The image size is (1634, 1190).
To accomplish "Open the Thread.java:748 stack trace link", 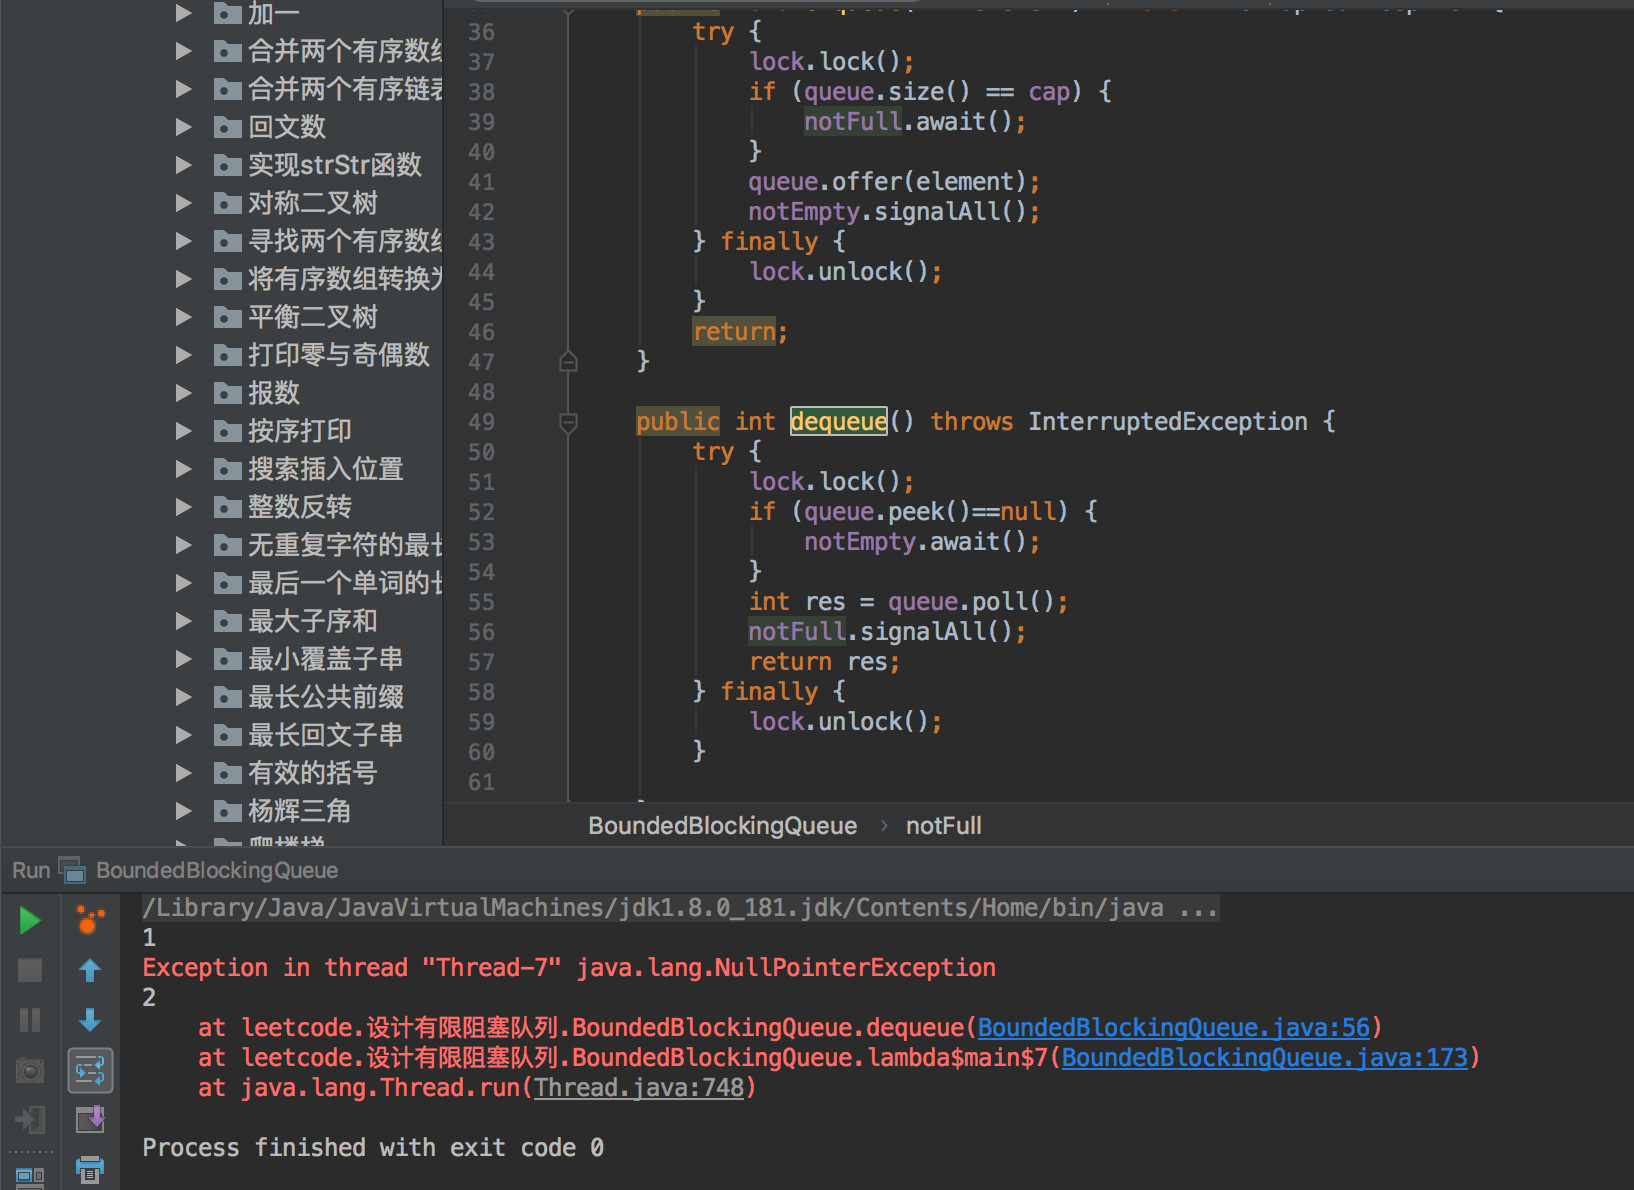I will point(639,1088).
